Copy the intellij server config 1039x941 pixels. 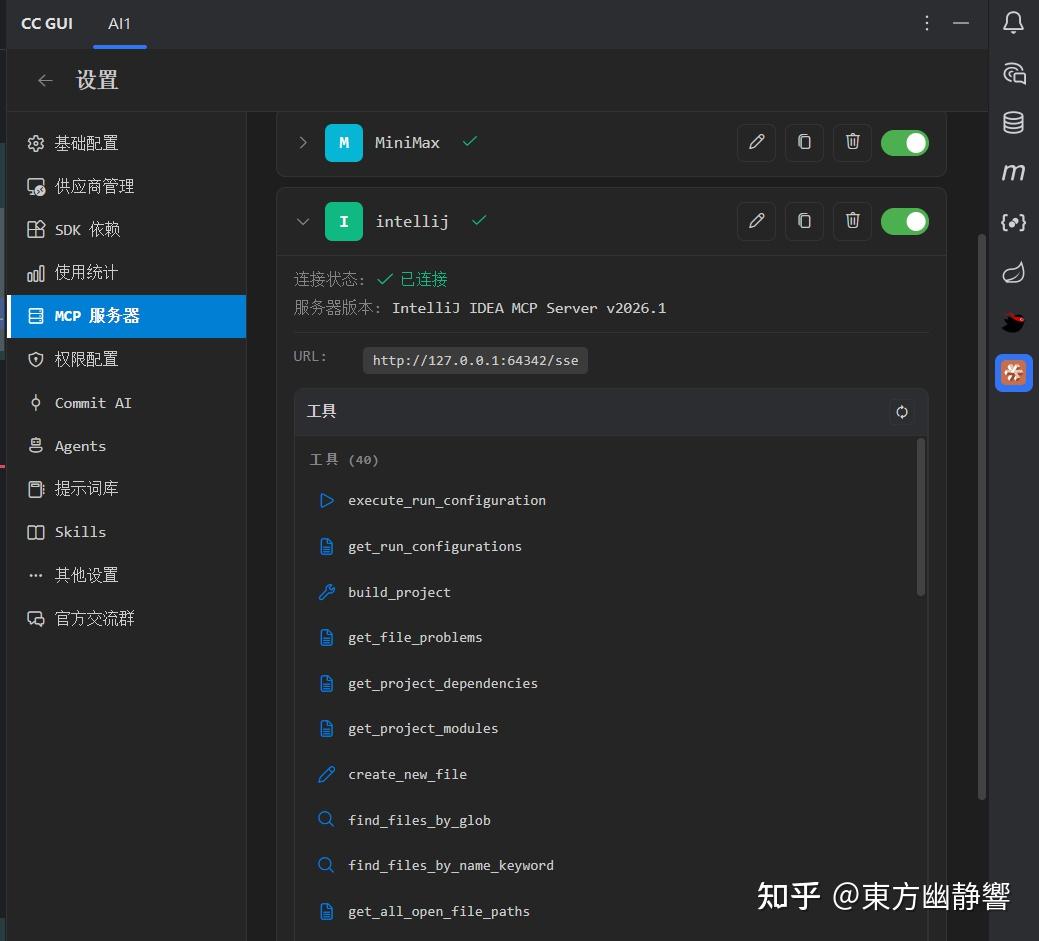[804, 221]
